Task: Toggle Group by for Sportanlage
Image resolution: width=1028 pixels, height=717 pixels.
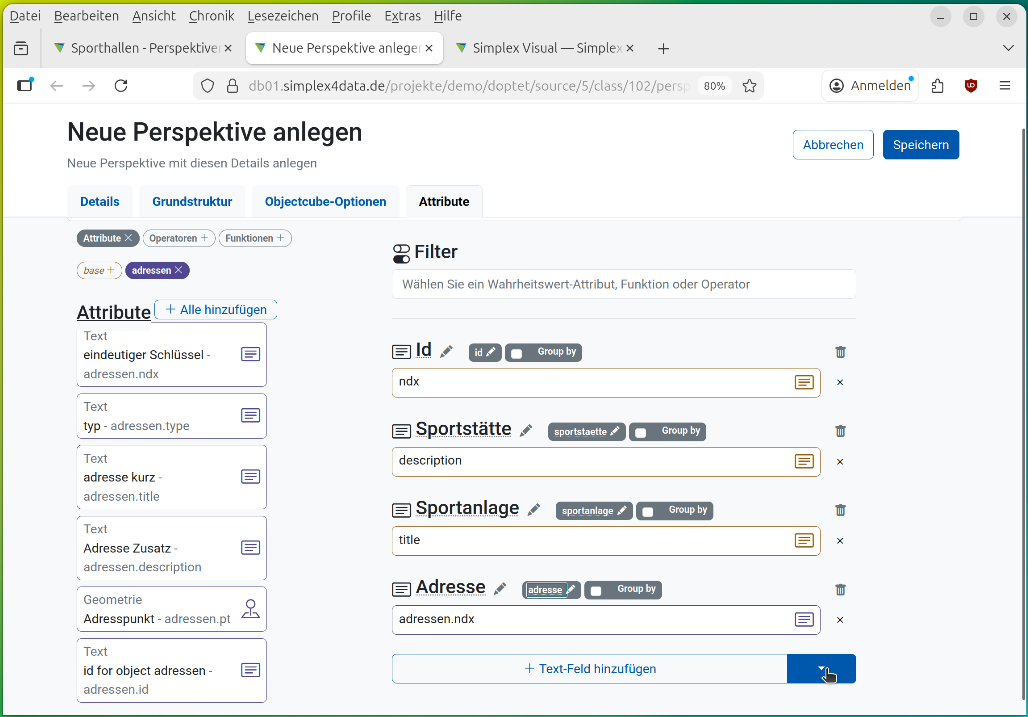Action: [x=648, y=511]
